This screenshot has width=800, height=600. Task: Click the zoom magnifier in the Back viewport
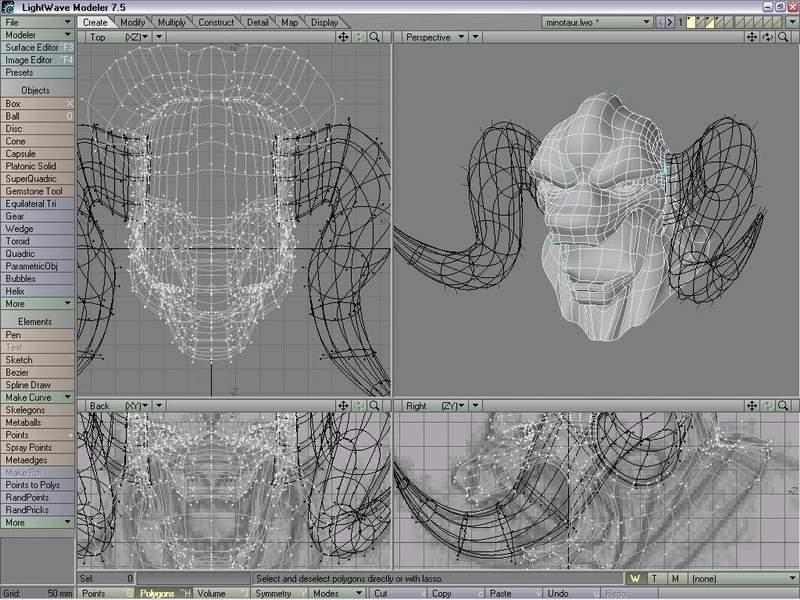point(374,406)
